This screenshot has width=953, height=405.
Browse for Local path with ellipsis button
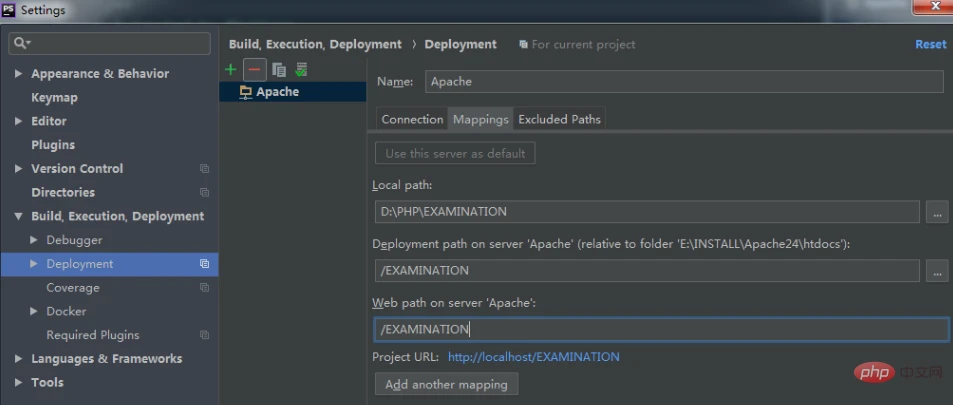[x=937, y=212]
